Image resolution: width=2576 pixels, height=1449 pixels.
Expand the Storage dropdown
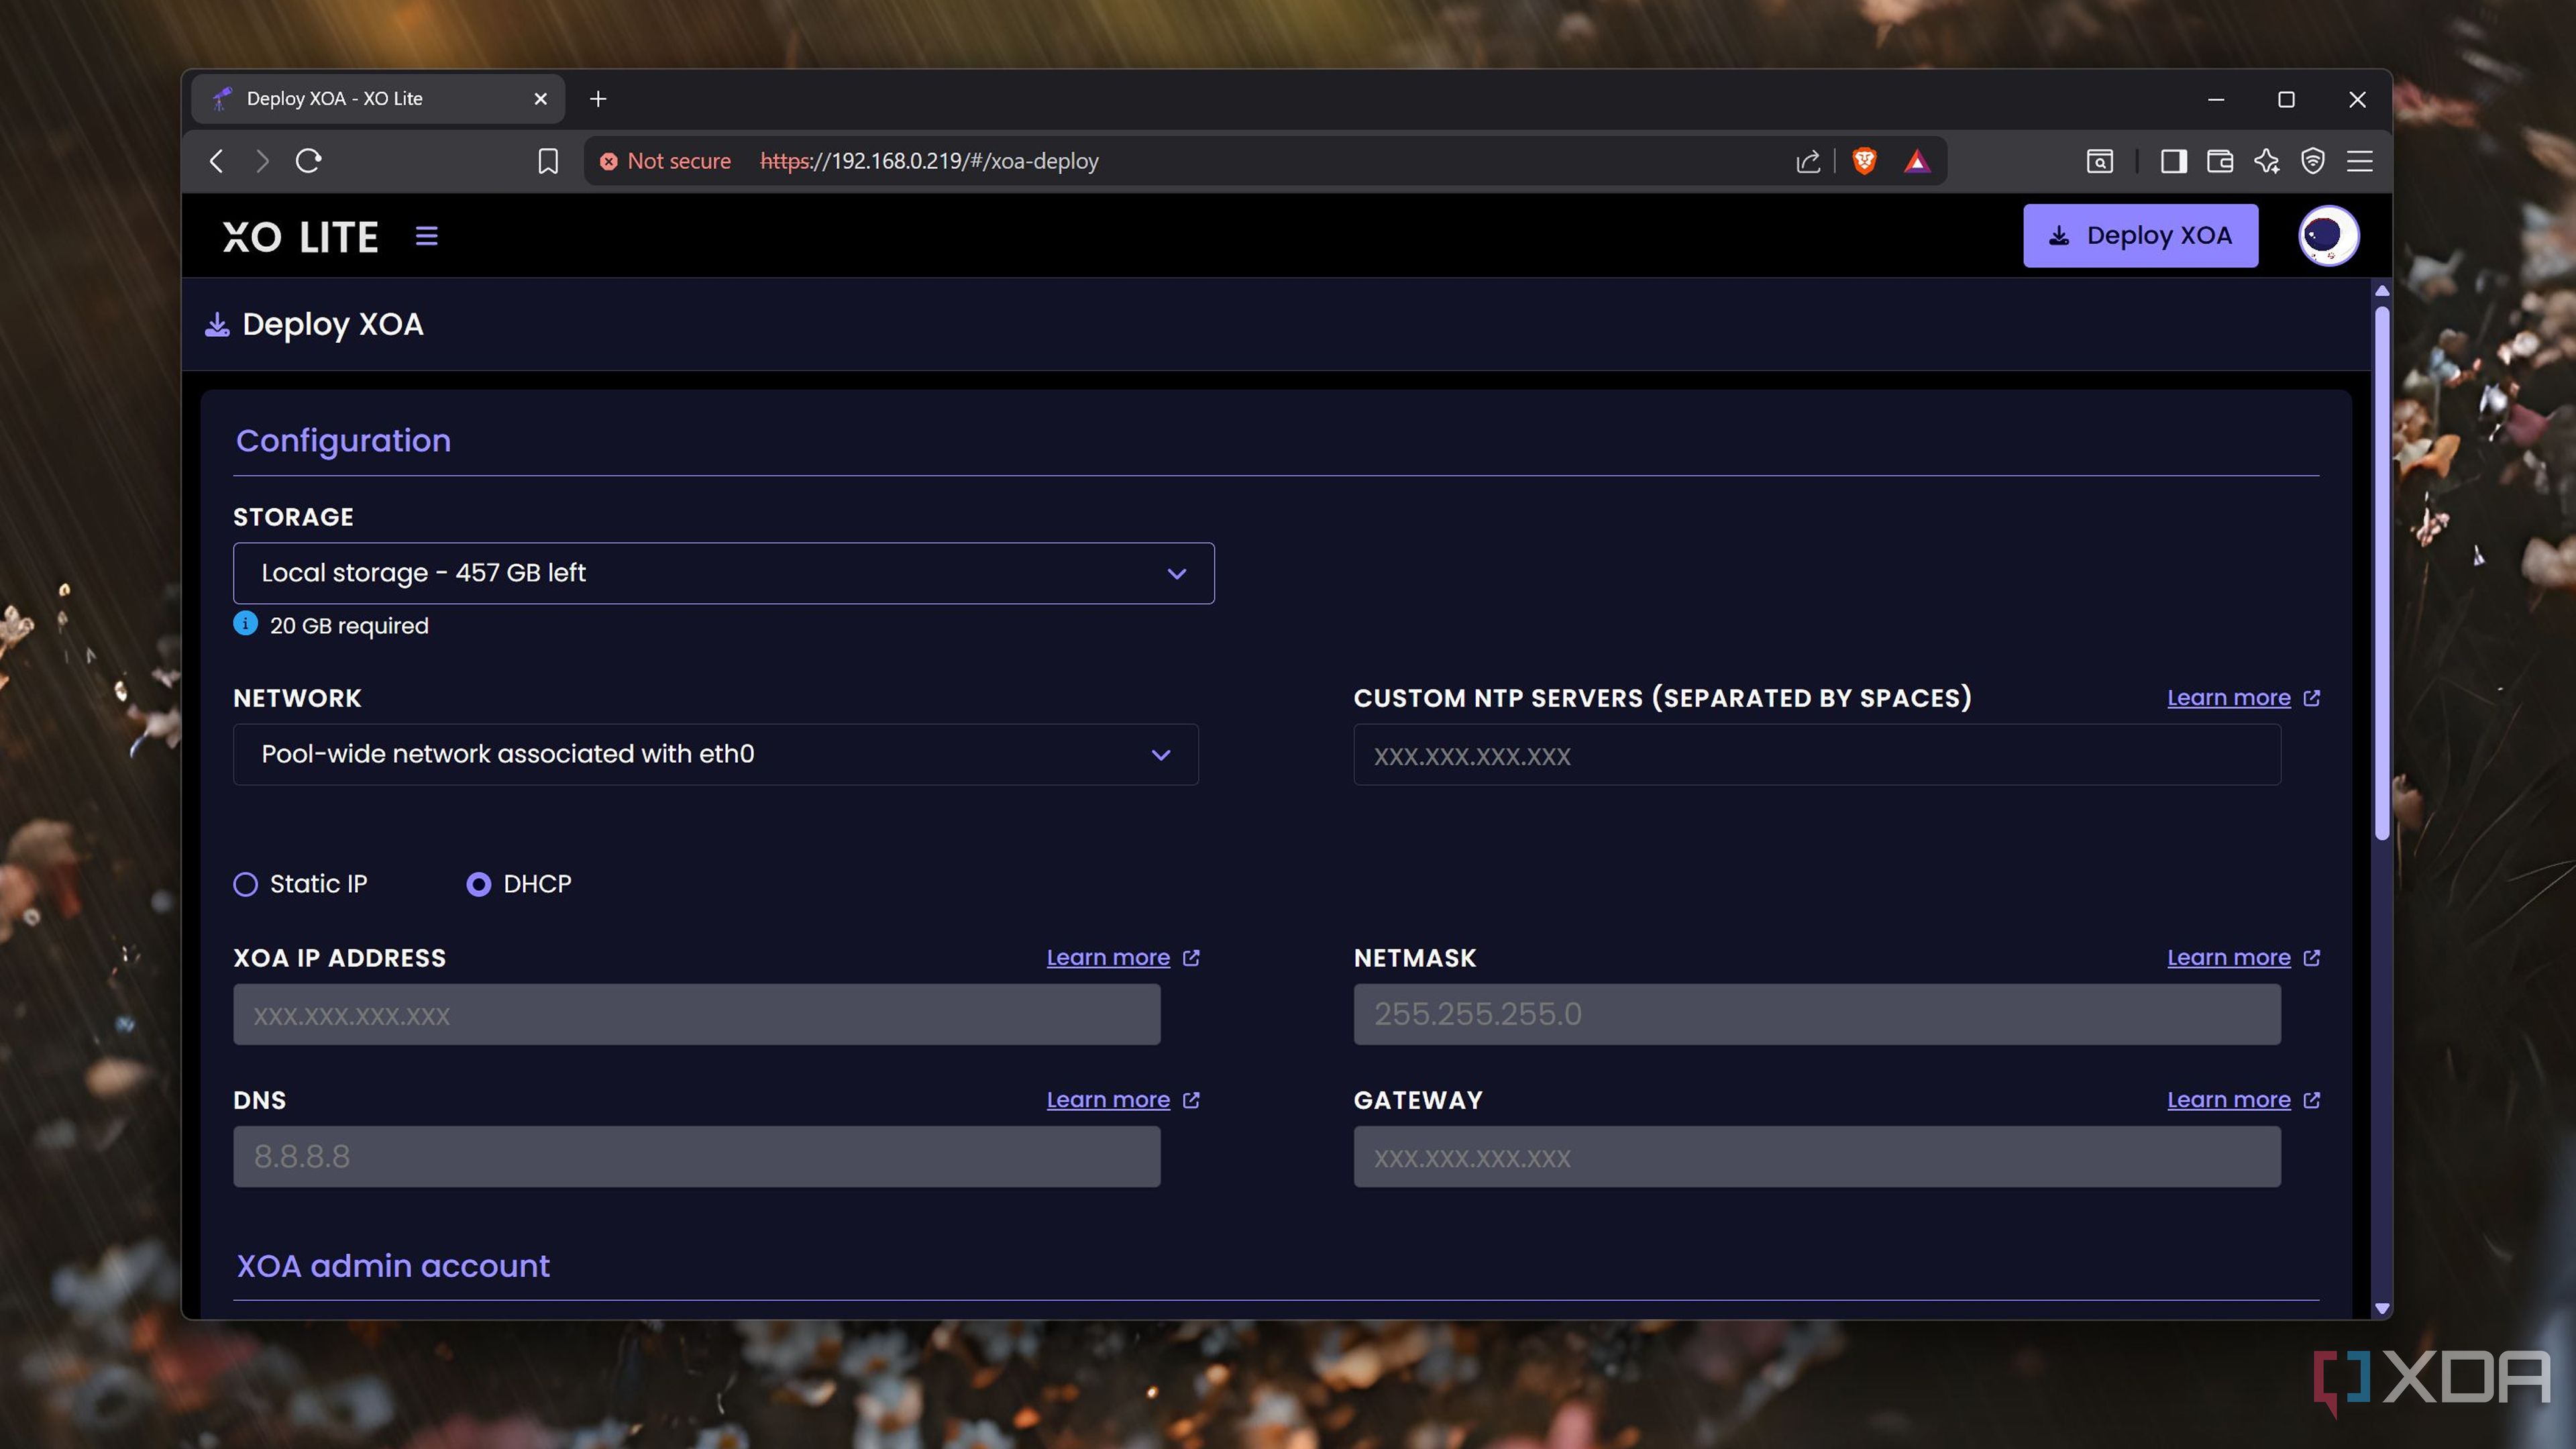click(723, 573)
